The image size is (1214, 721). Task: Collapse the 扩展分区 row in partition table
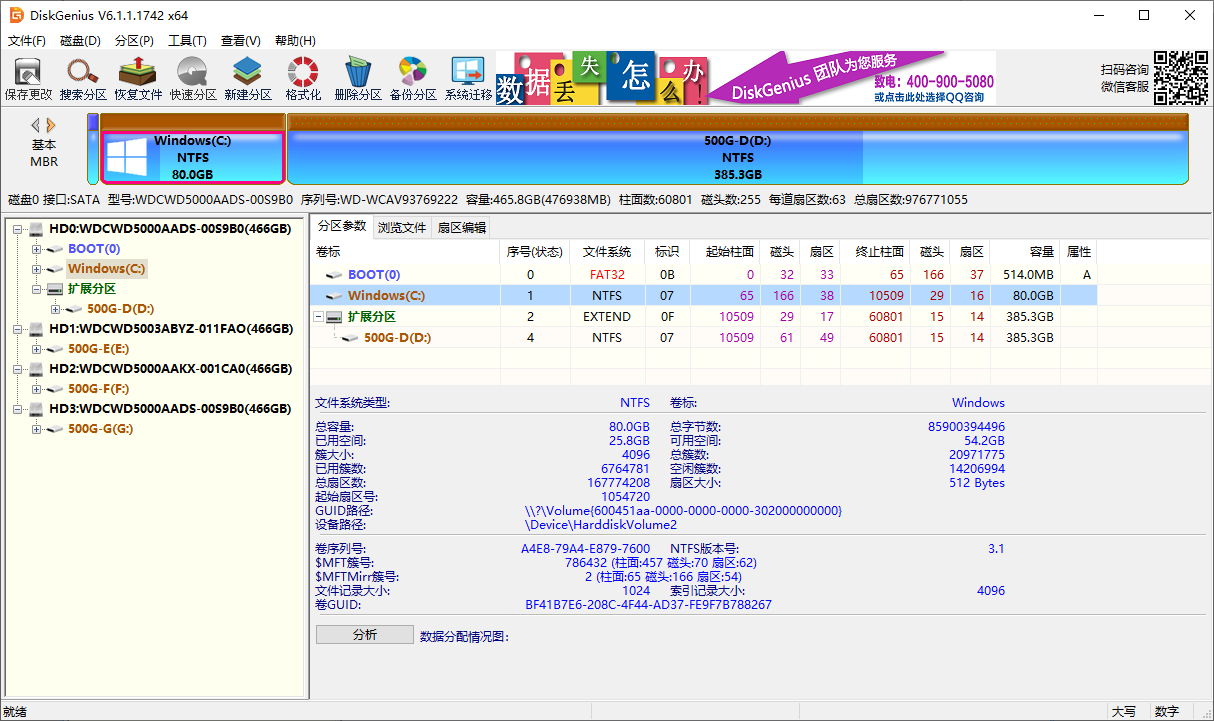point(320,317)
